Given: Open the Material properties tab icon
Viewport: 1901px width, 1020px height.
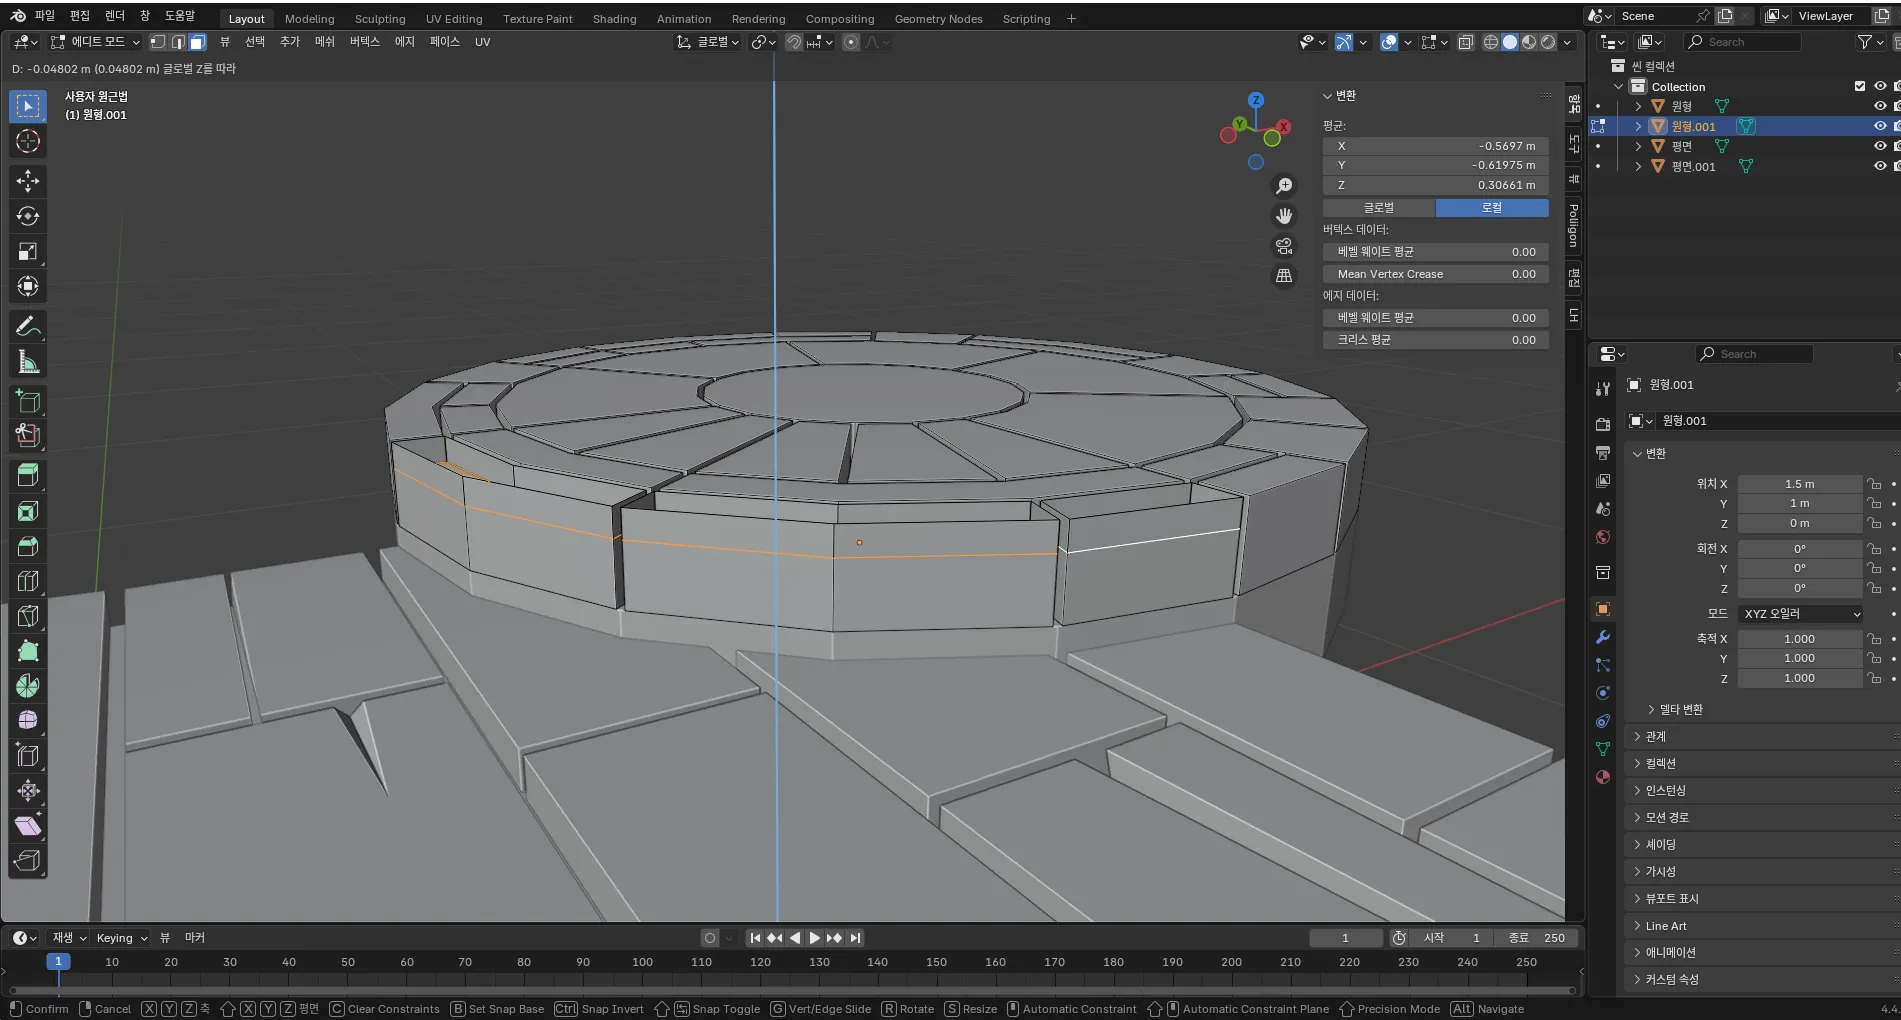Looking at the screenshot, I should [1603, 777].
